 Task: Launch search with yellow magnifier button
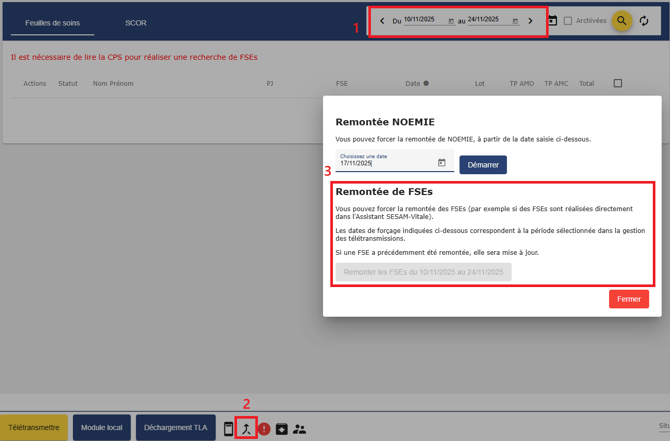tap(622, 21)
